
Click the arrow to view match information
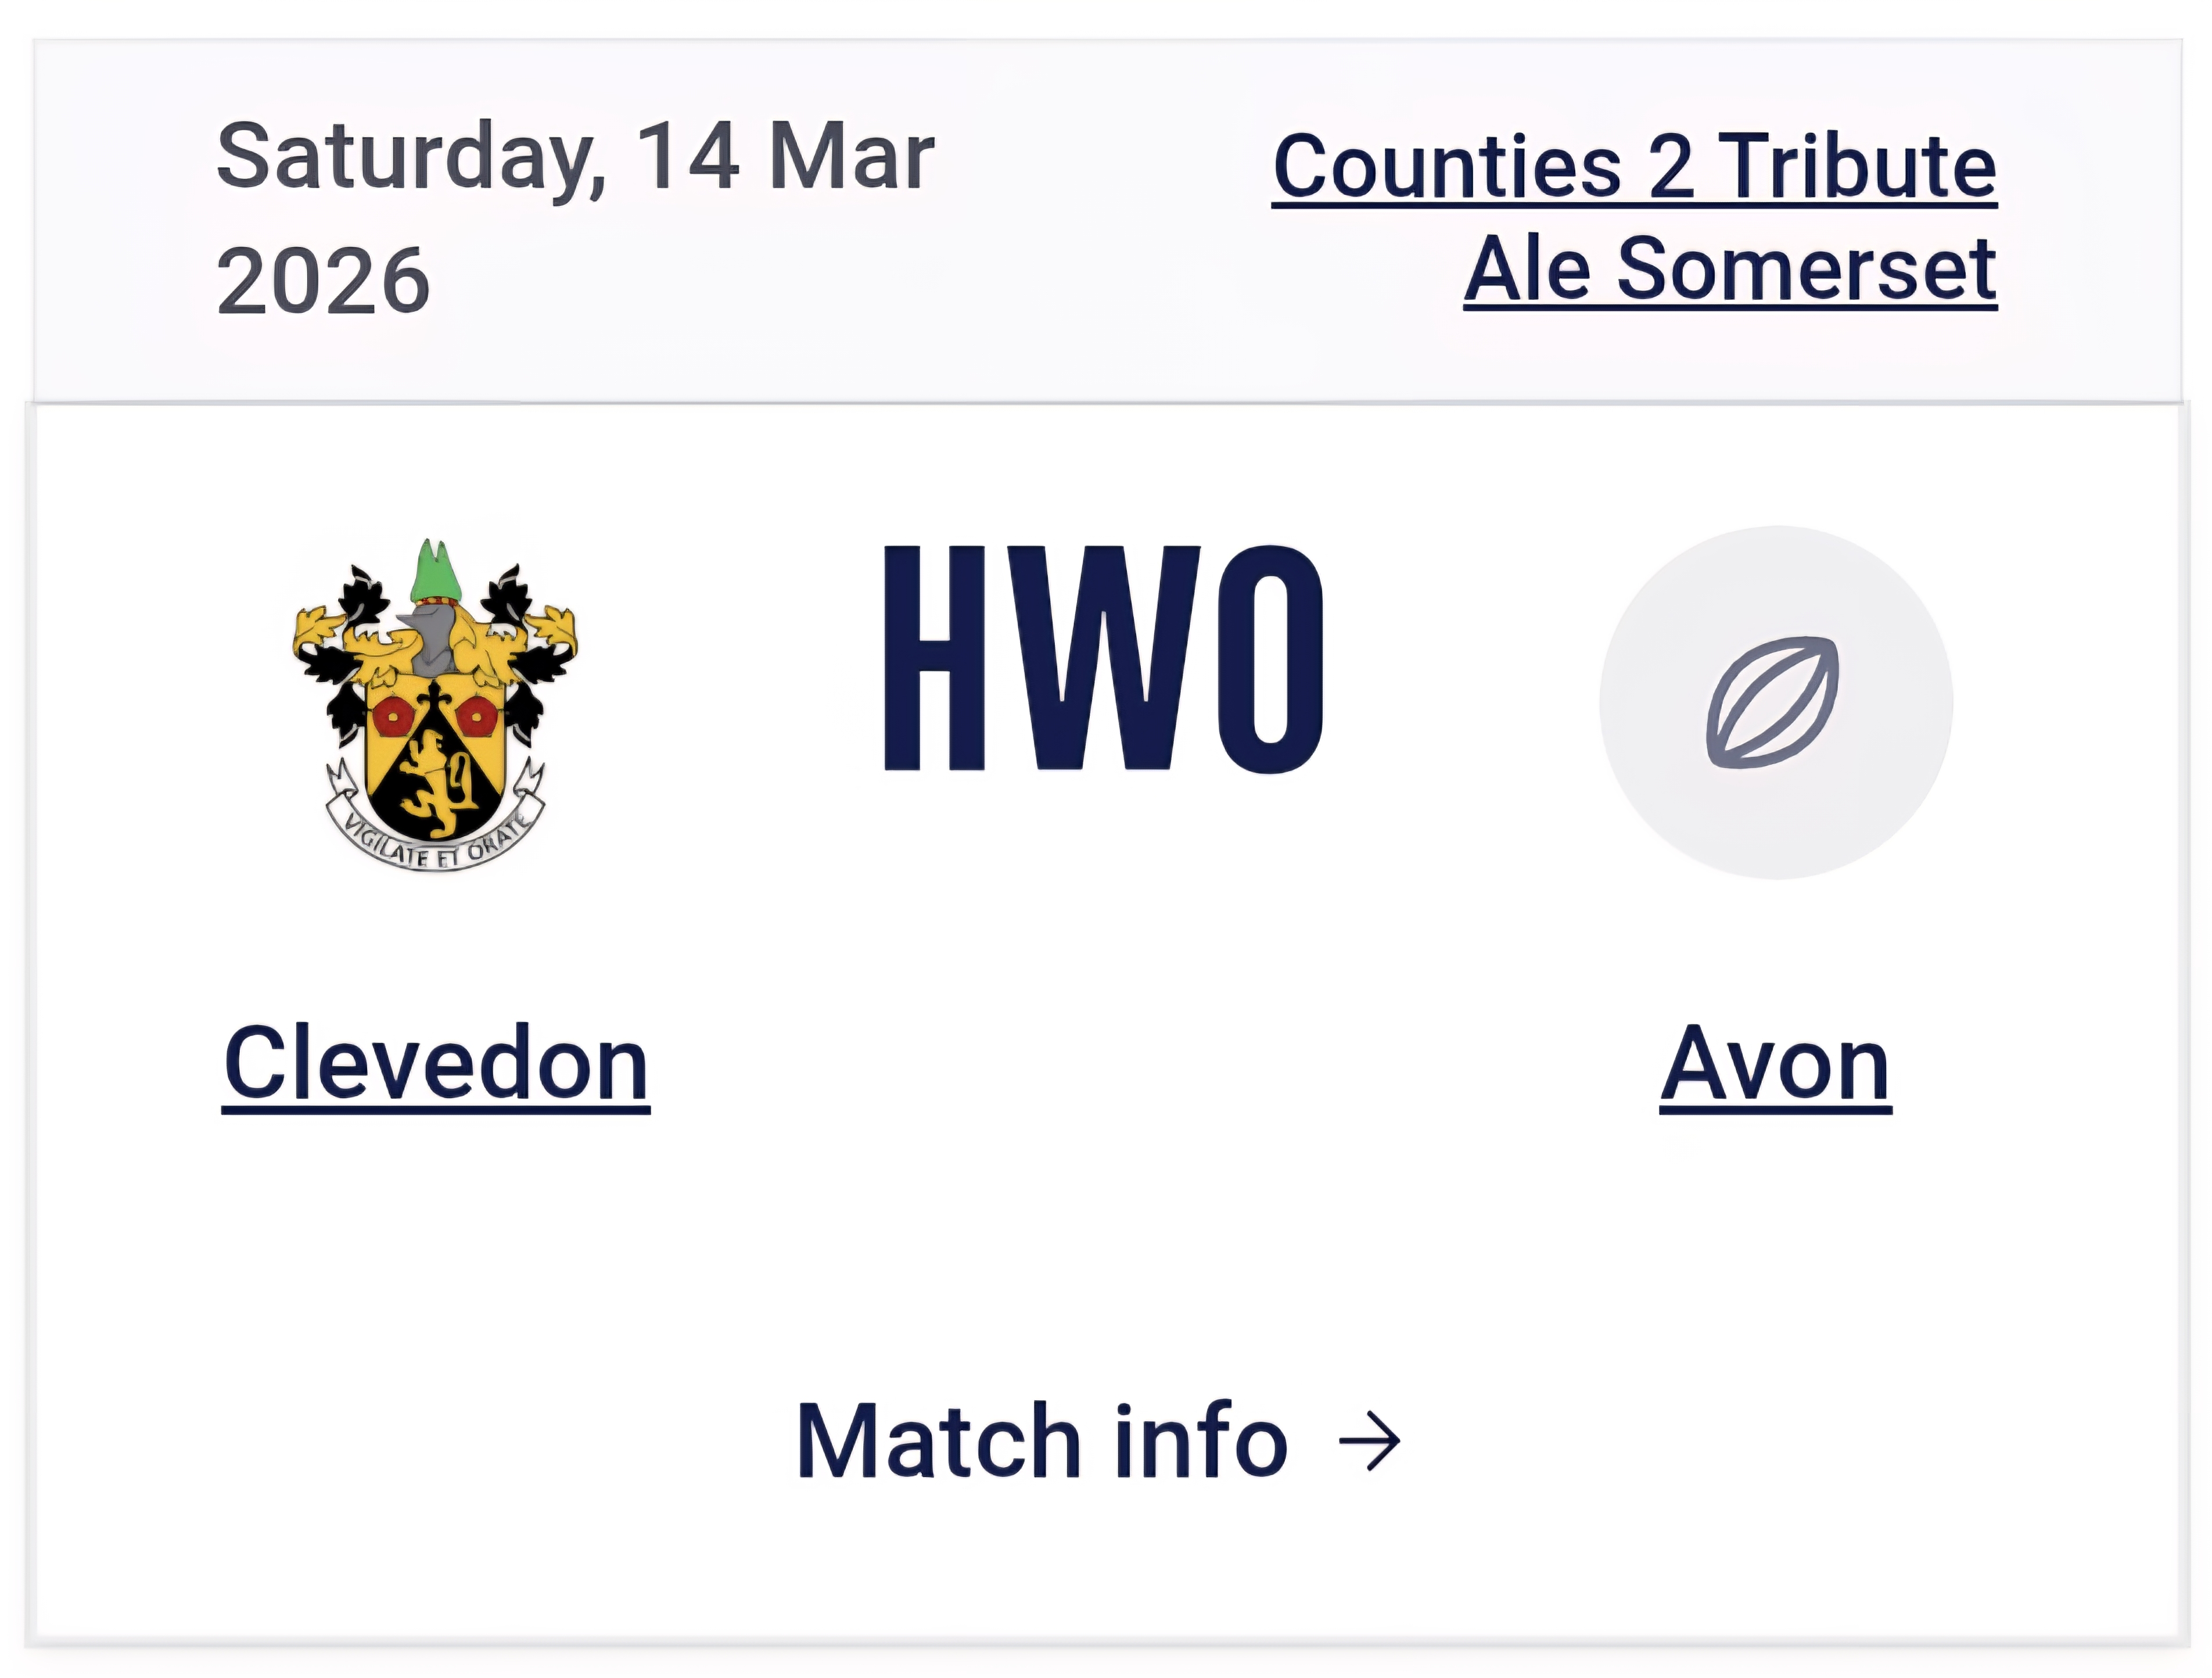1373,1440
